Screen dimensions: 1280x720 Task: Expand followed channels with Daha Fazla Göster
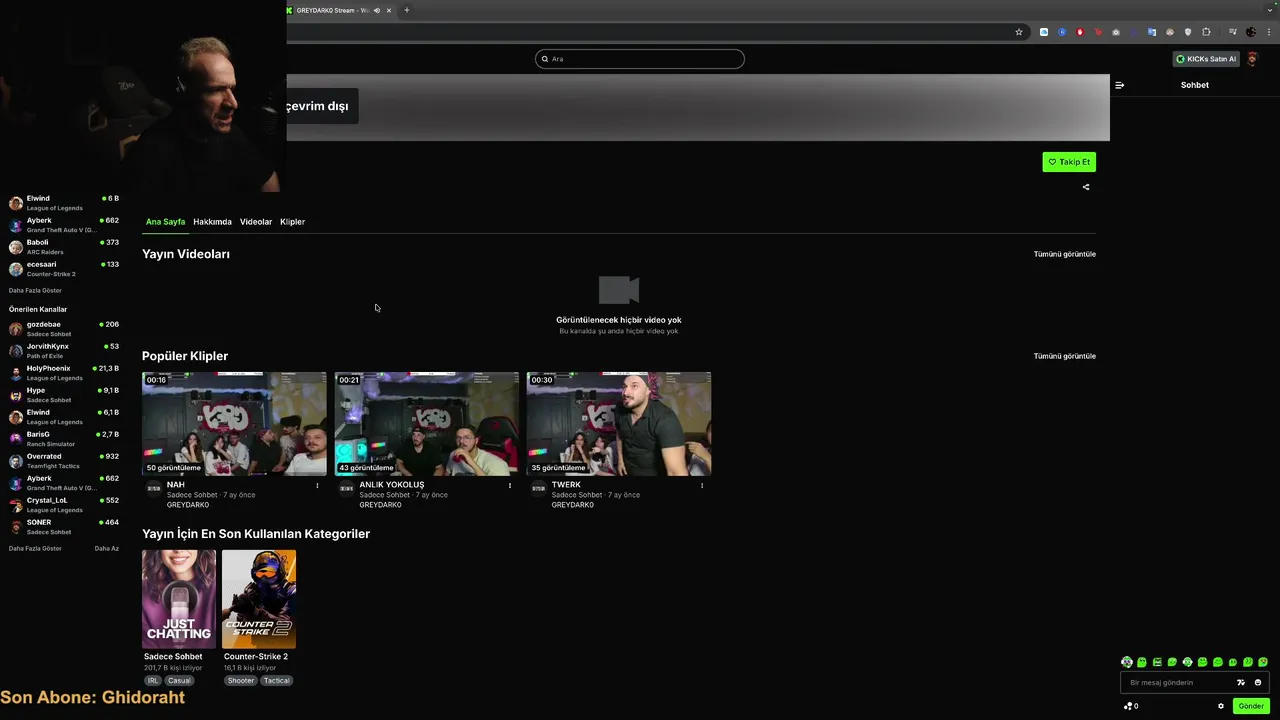pyautogui.click(x=35, y=290)
